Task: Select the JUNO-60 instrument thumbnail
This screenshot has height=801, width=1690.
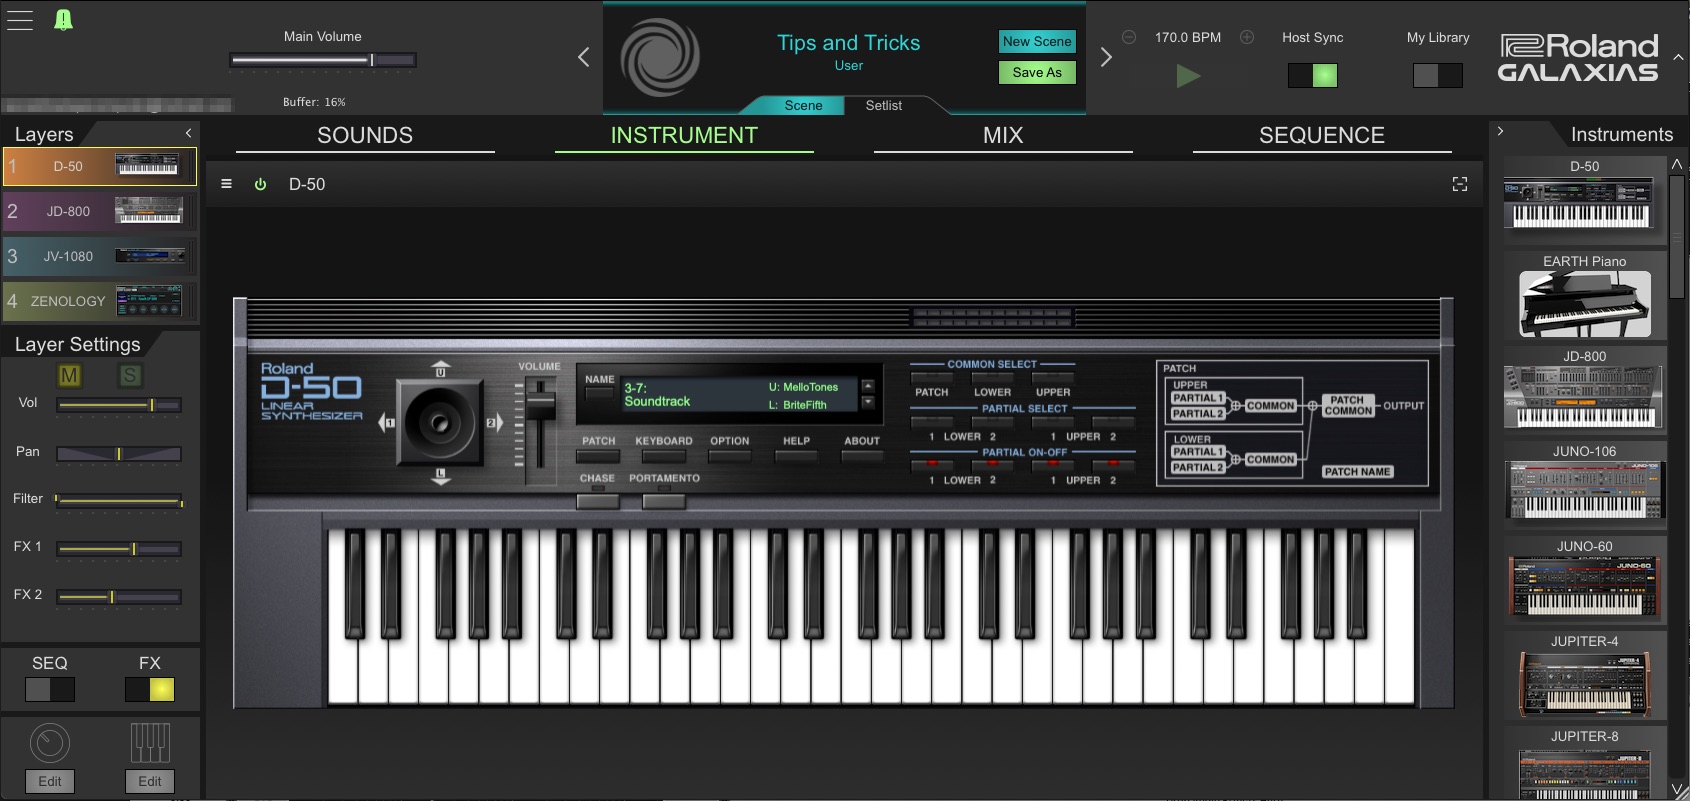Action: 1585,582
